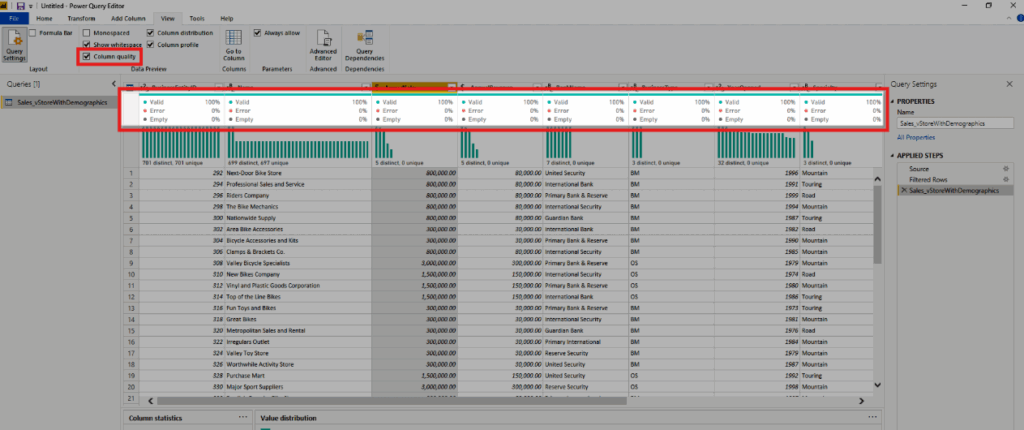
Task: Collapse the APPLIED STEPS section
Action: click(892, 156)
